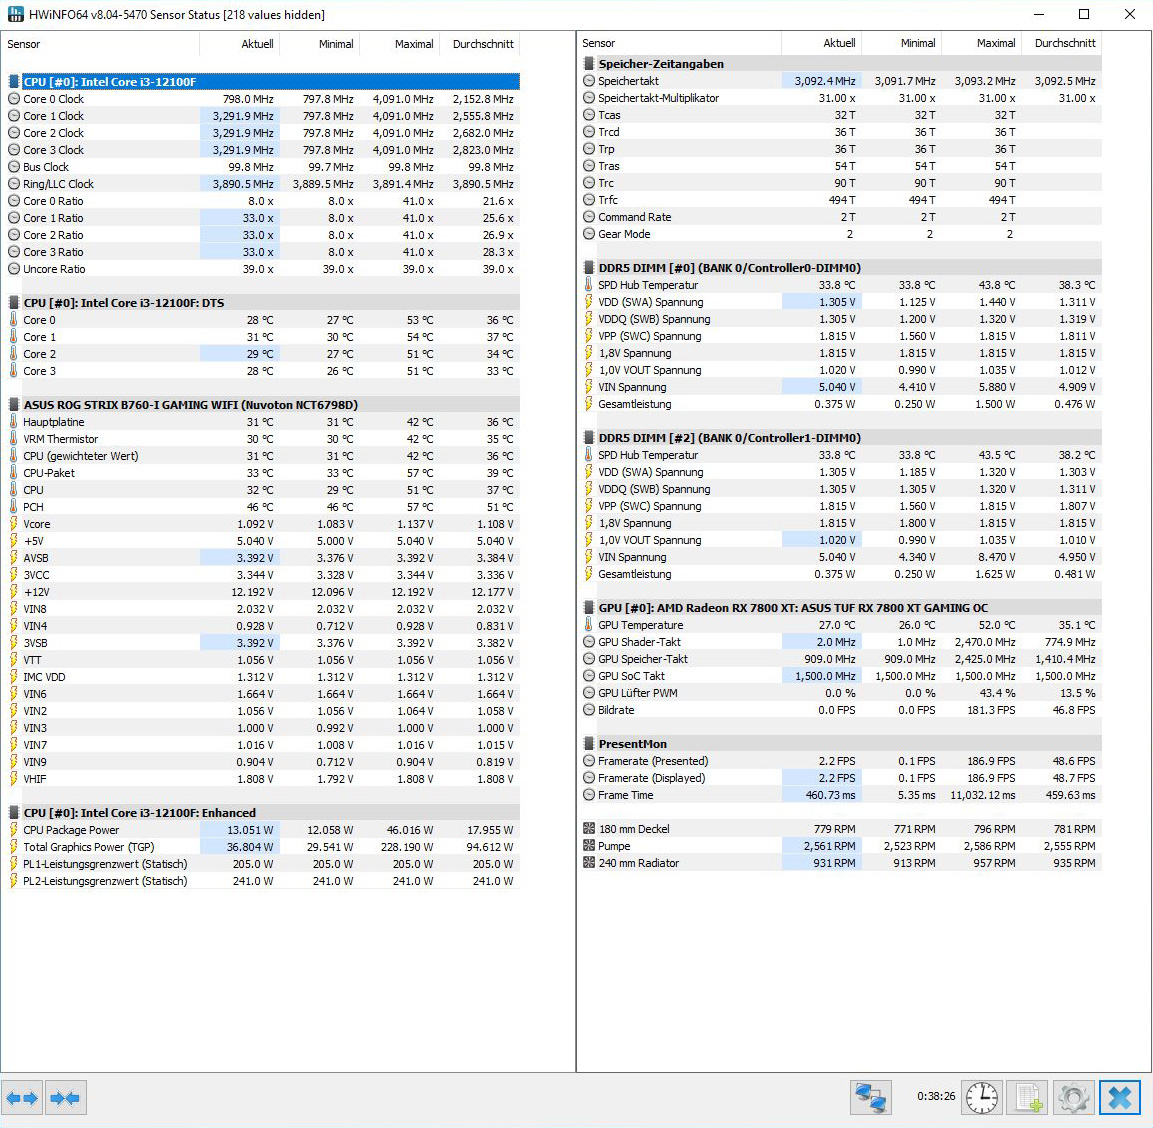The width and height of the screenshot is (1153, 1128).
Task: Select the CPU Package Power row
Action: pos(71,830)
